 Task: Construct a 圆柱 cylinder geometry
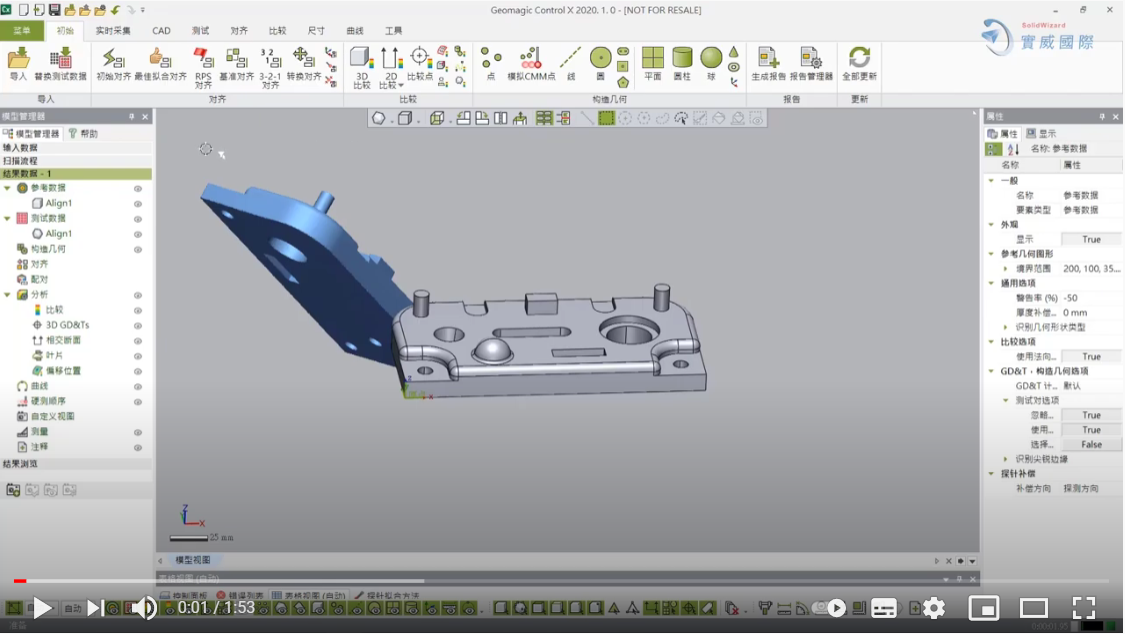[682, 64]
